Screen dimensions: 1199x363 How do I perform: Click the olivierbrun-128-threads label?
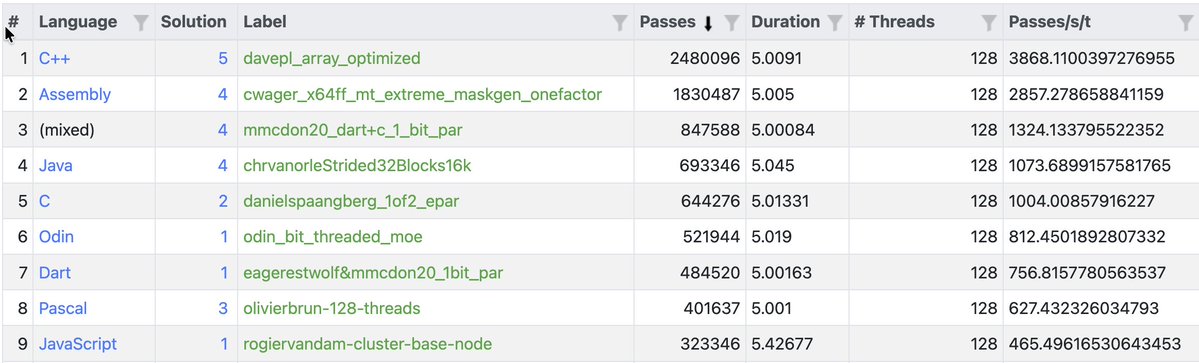coord(332,308)
